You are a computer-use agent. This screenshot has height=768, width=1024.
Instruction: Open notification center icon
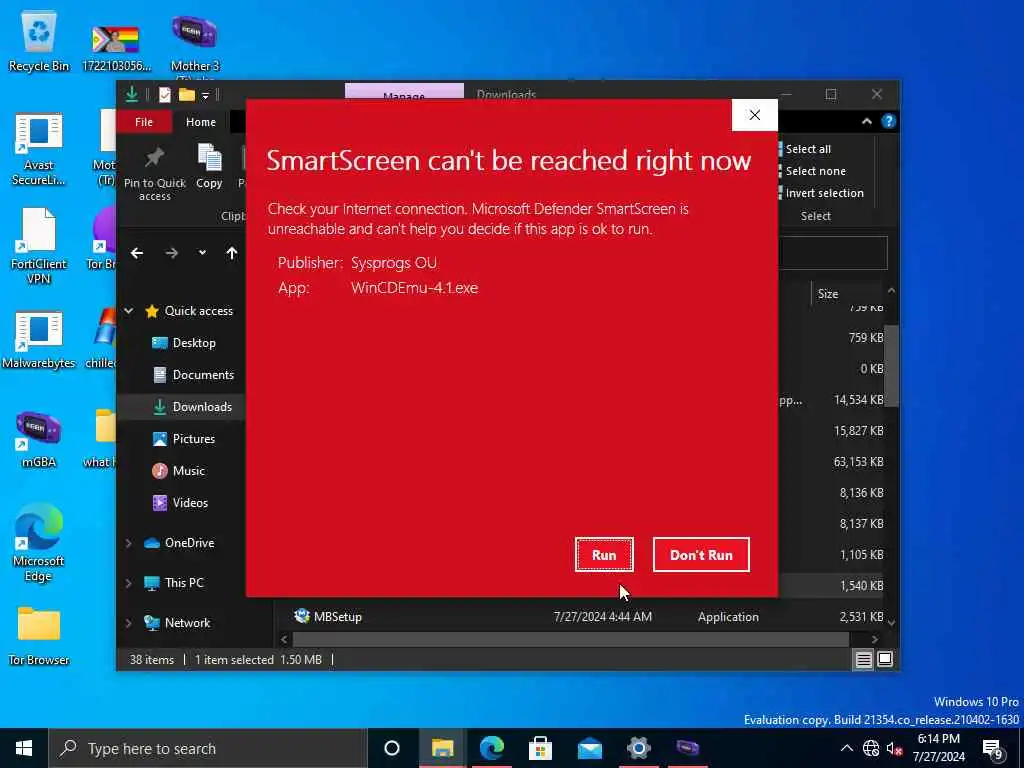coord(994,749)
